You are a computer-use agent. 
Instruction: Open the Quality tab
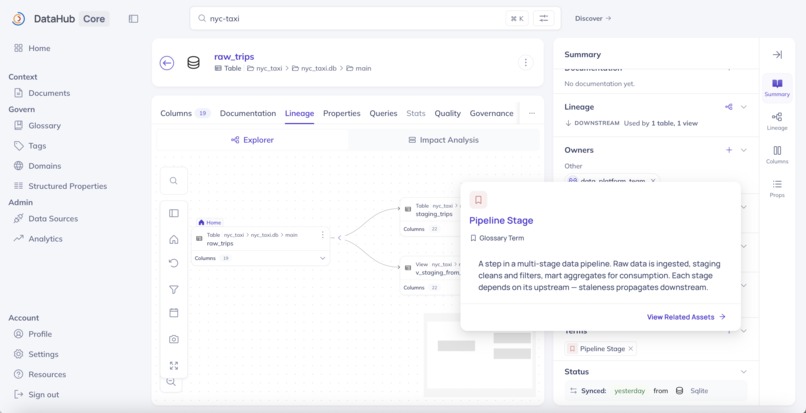click(x=447, y=113)
